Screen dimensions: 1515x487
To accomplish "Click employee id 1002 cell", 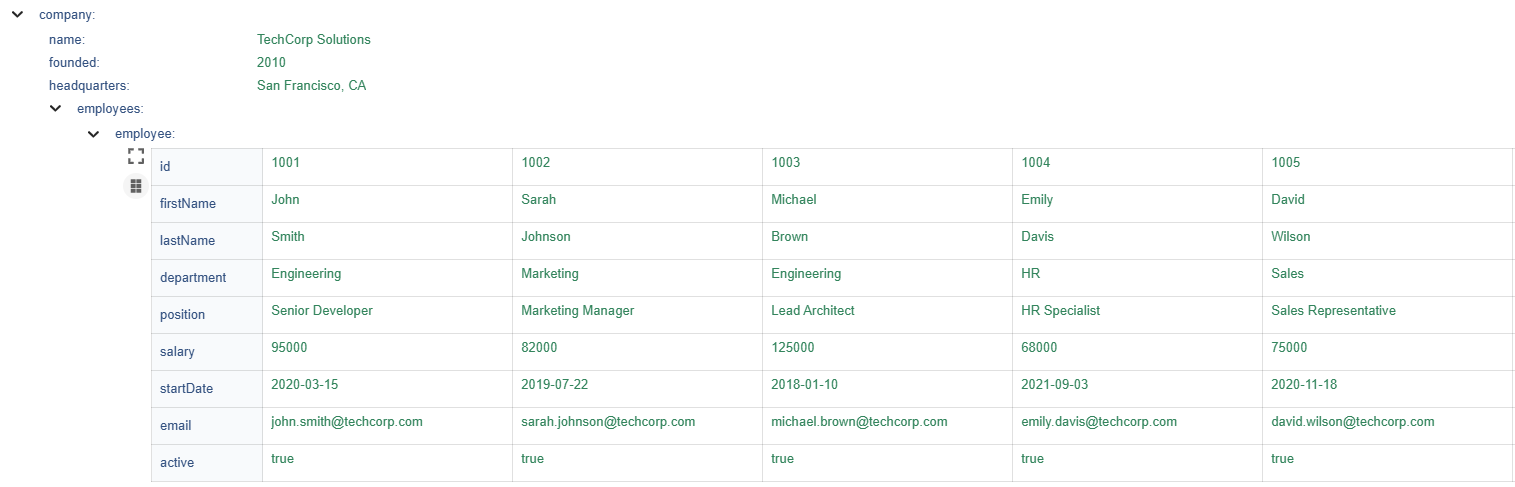I will pos(637,167).
